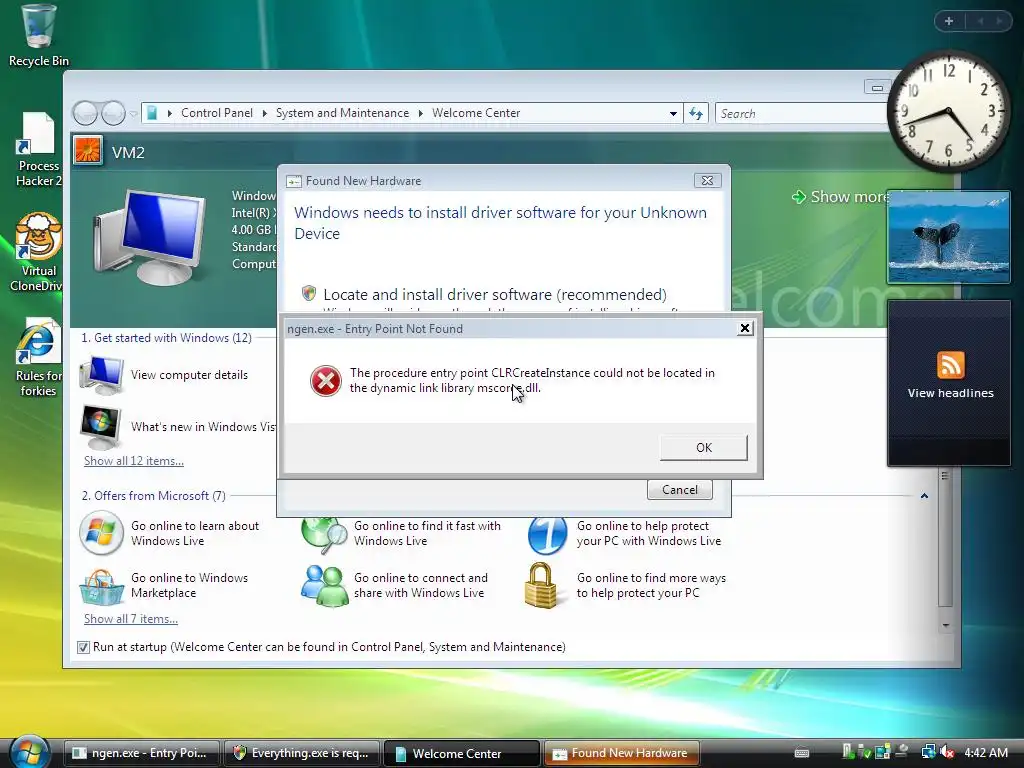Click the analog clock sidebar gadget
Image resolution: width=1024 pixels, height=768 pixels.
point(948,112)
